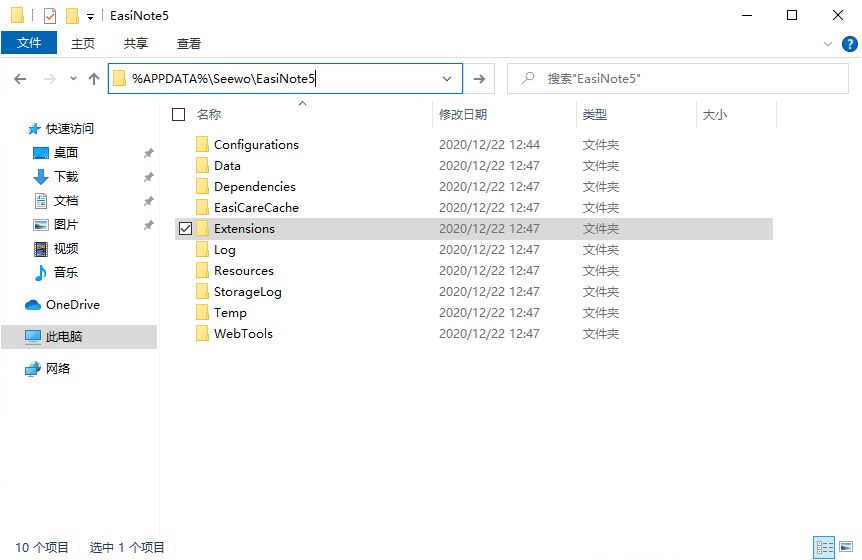Screen dimensions: 862x560
Task: Switch to the 共享 ribbon tab
Action: point(136,43)
